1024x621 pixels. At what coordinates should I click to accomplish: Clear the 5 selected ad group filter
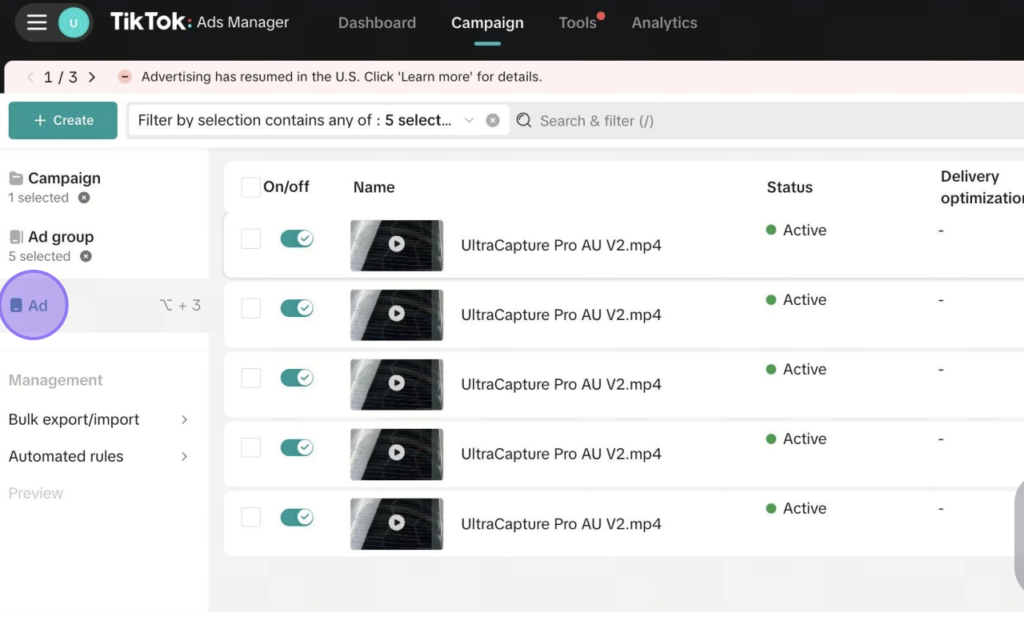pos(86,257)
